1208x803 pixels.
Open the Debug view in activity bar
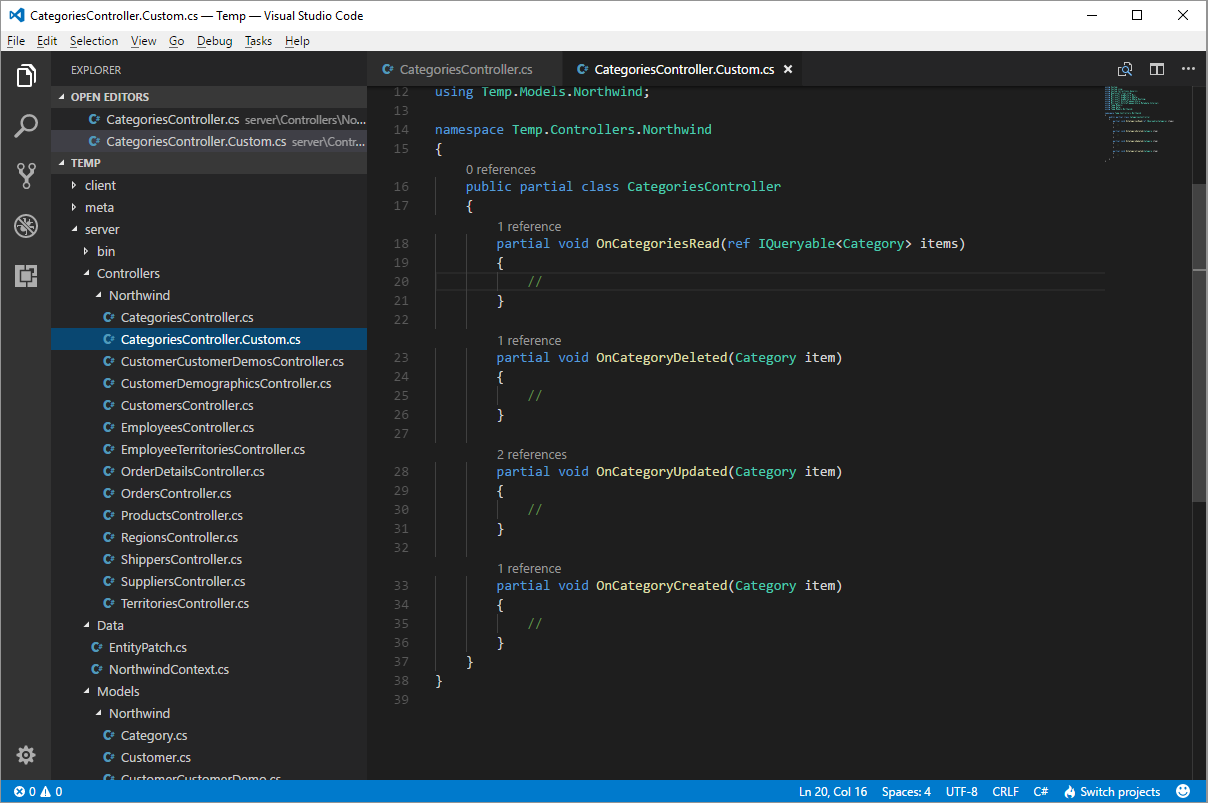click(x=26, y=226)
